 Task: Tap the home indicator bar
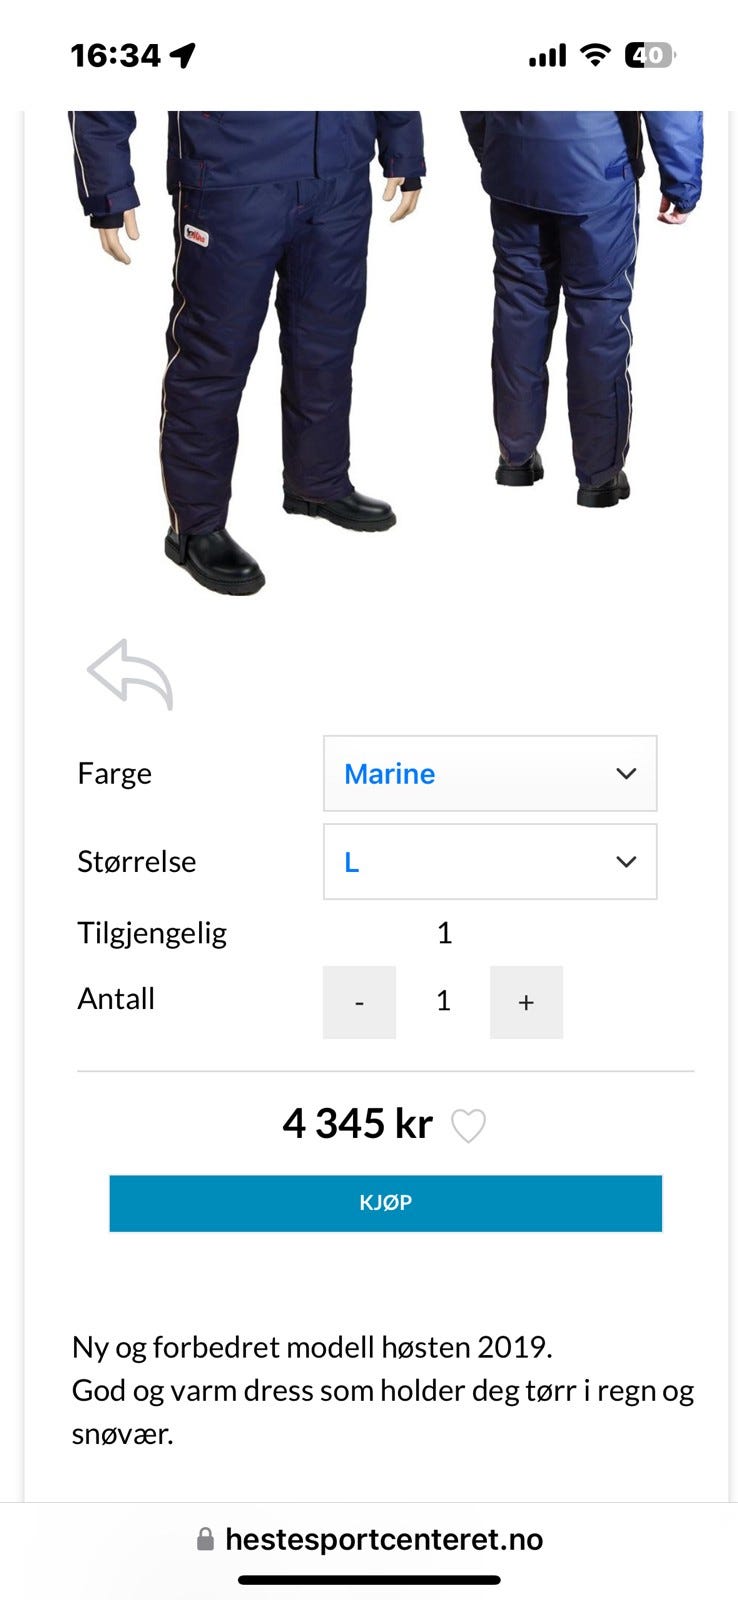[369, 1580]
